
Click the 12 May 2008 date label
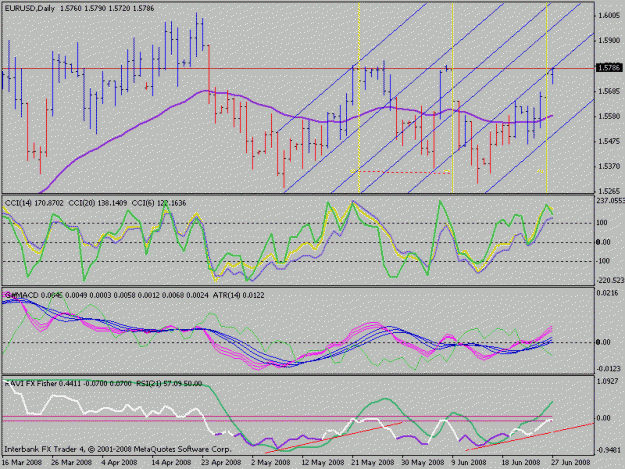tap(323, 463)
